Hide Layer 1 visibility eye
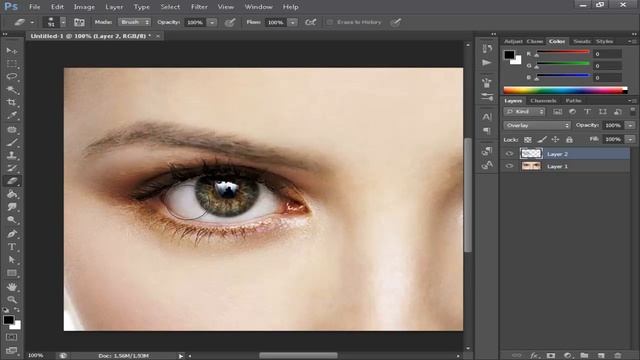This screenshot has height=360, width=640. point(509,166)
